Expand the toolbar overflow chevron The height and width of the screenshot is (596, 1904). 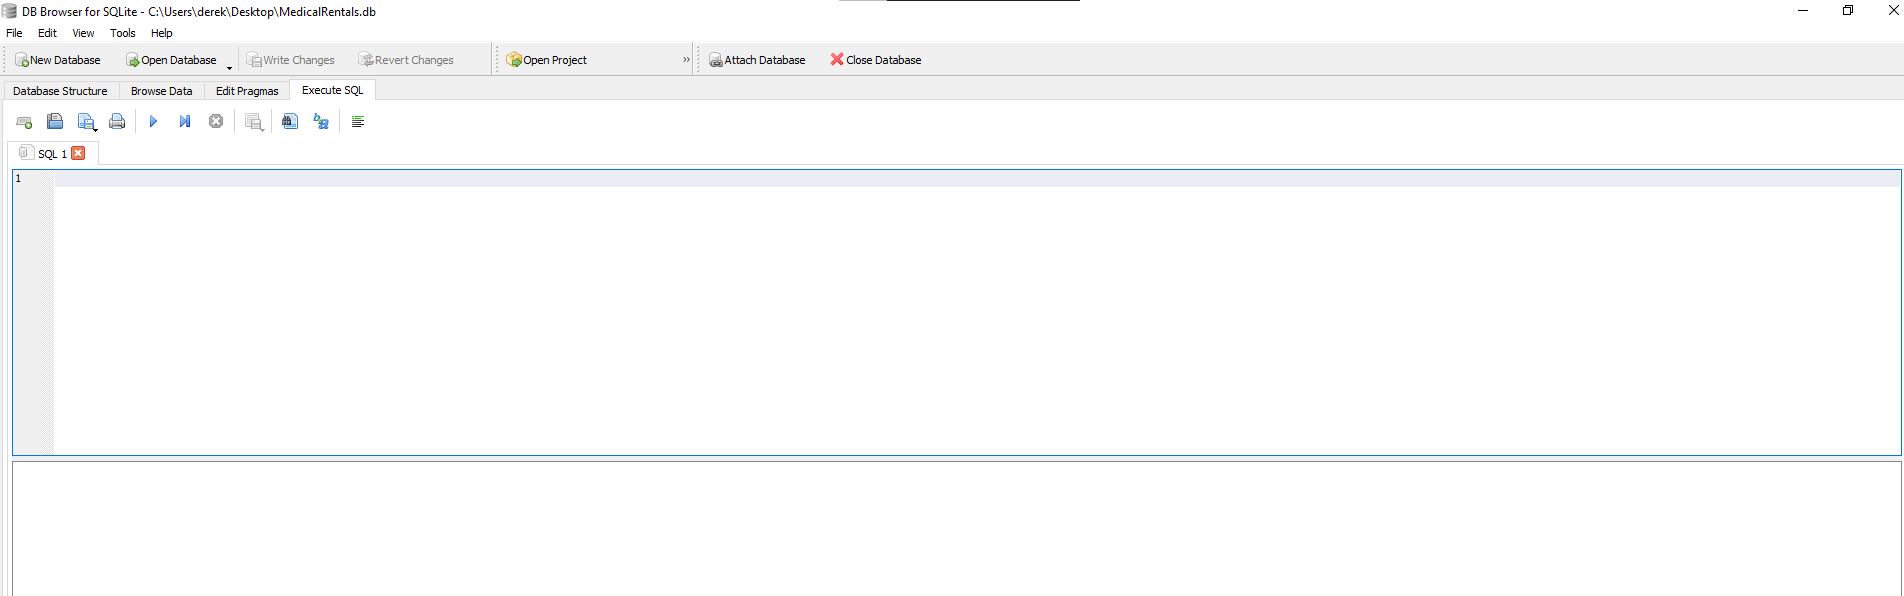(686, 60)
